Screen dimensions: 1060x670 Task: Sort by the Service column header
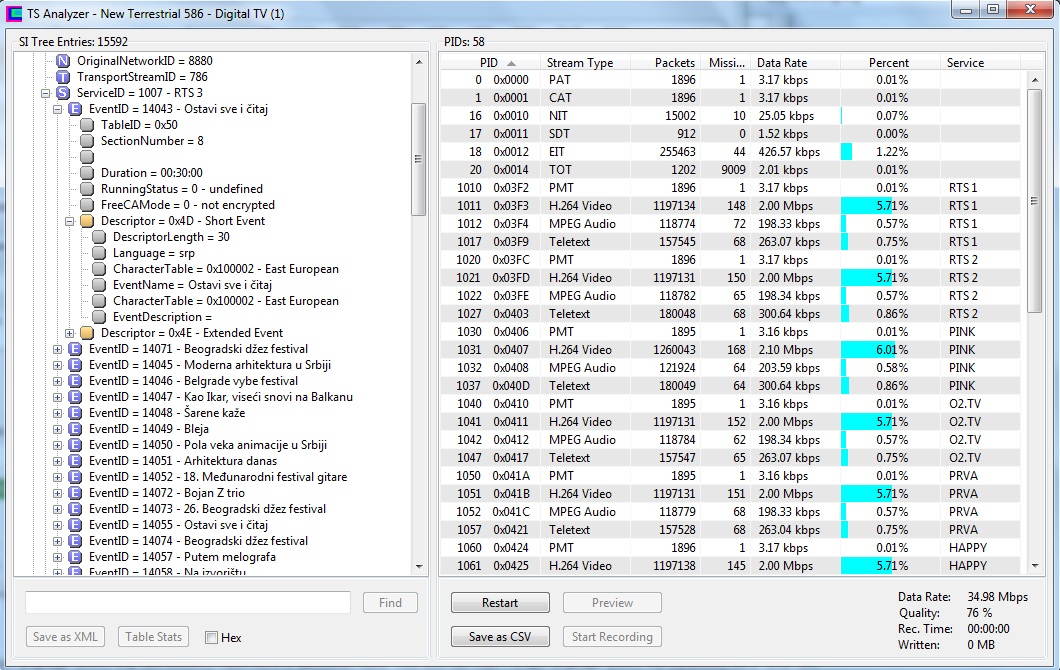point(979,62)
